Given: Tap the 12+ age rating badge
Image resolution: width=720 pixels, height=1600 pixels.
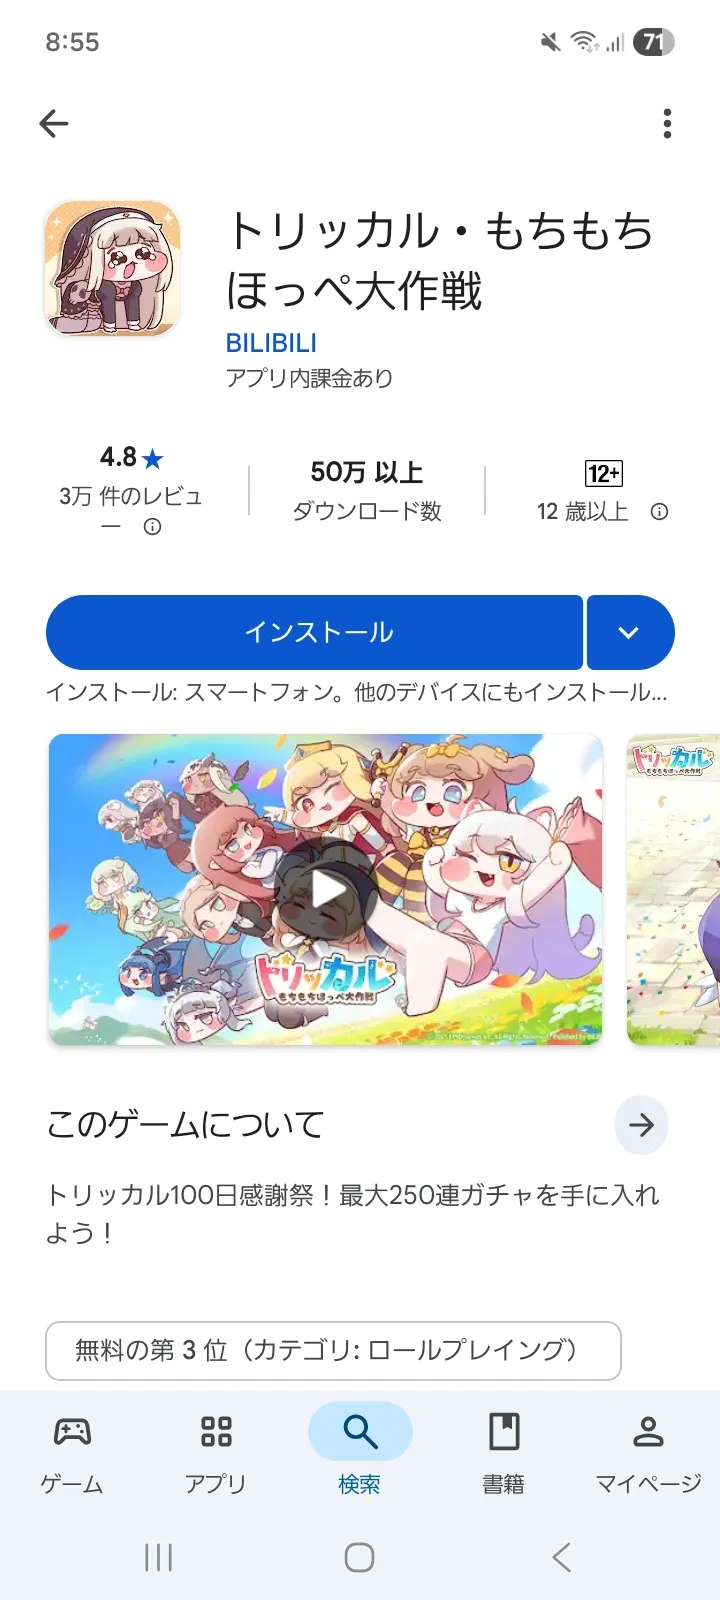Looking at the screenshot, I should click(x=604, y=473).
